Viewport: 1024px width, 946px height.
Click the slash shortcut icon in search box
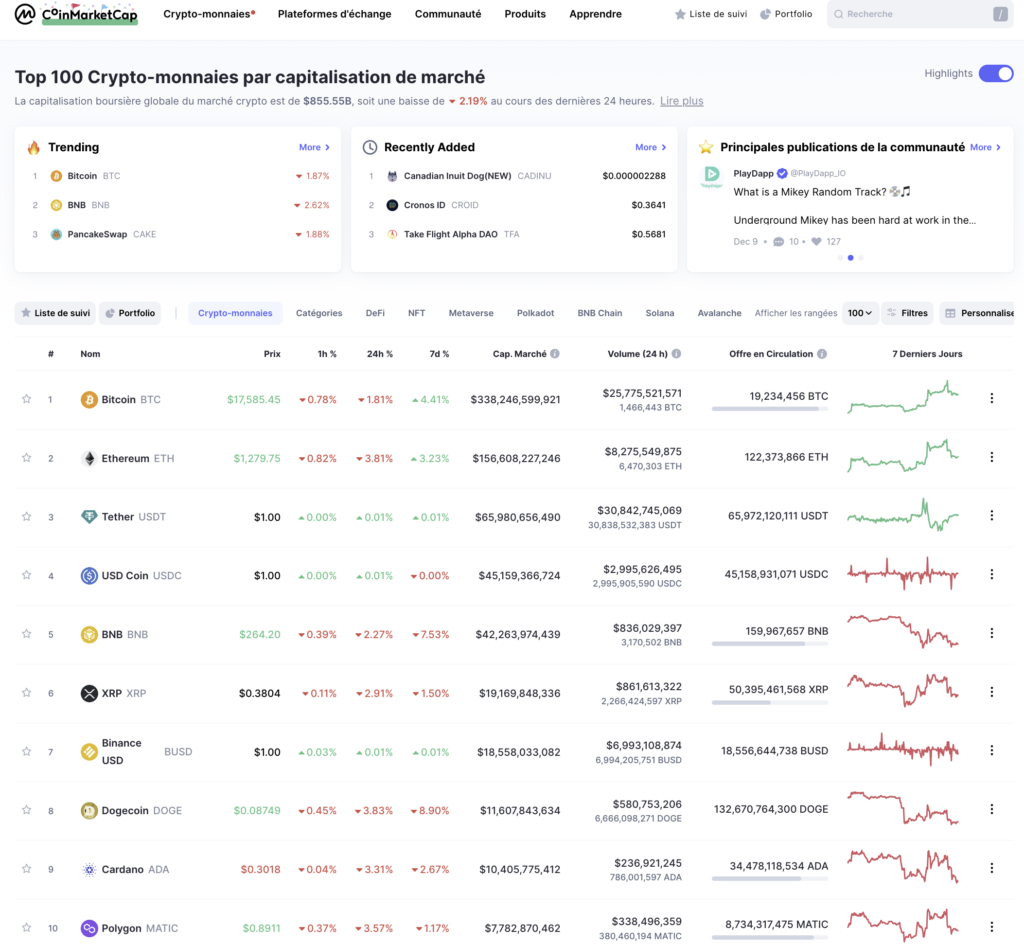(1000, 14)
